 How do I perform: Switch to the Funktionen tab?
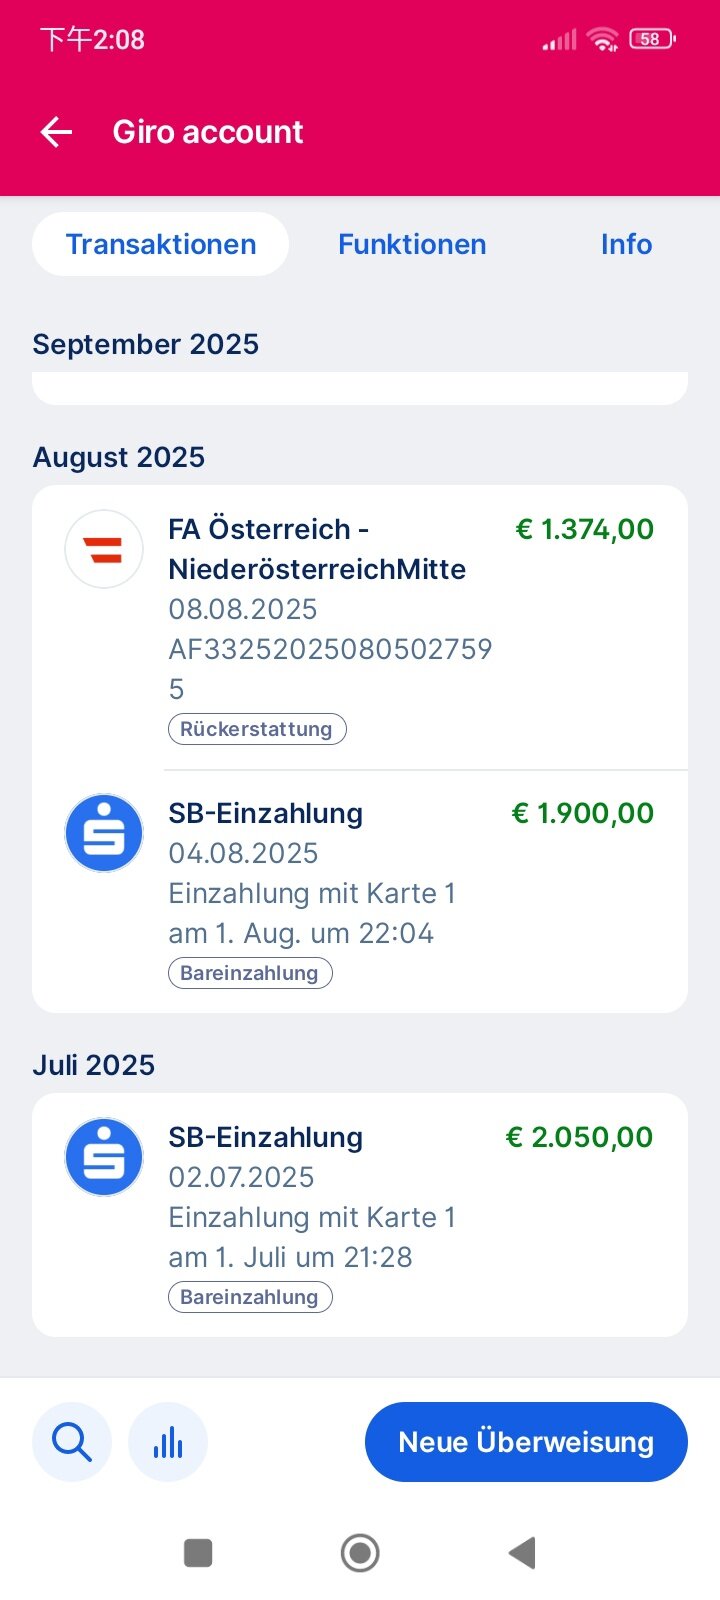[x=412, y=244]
